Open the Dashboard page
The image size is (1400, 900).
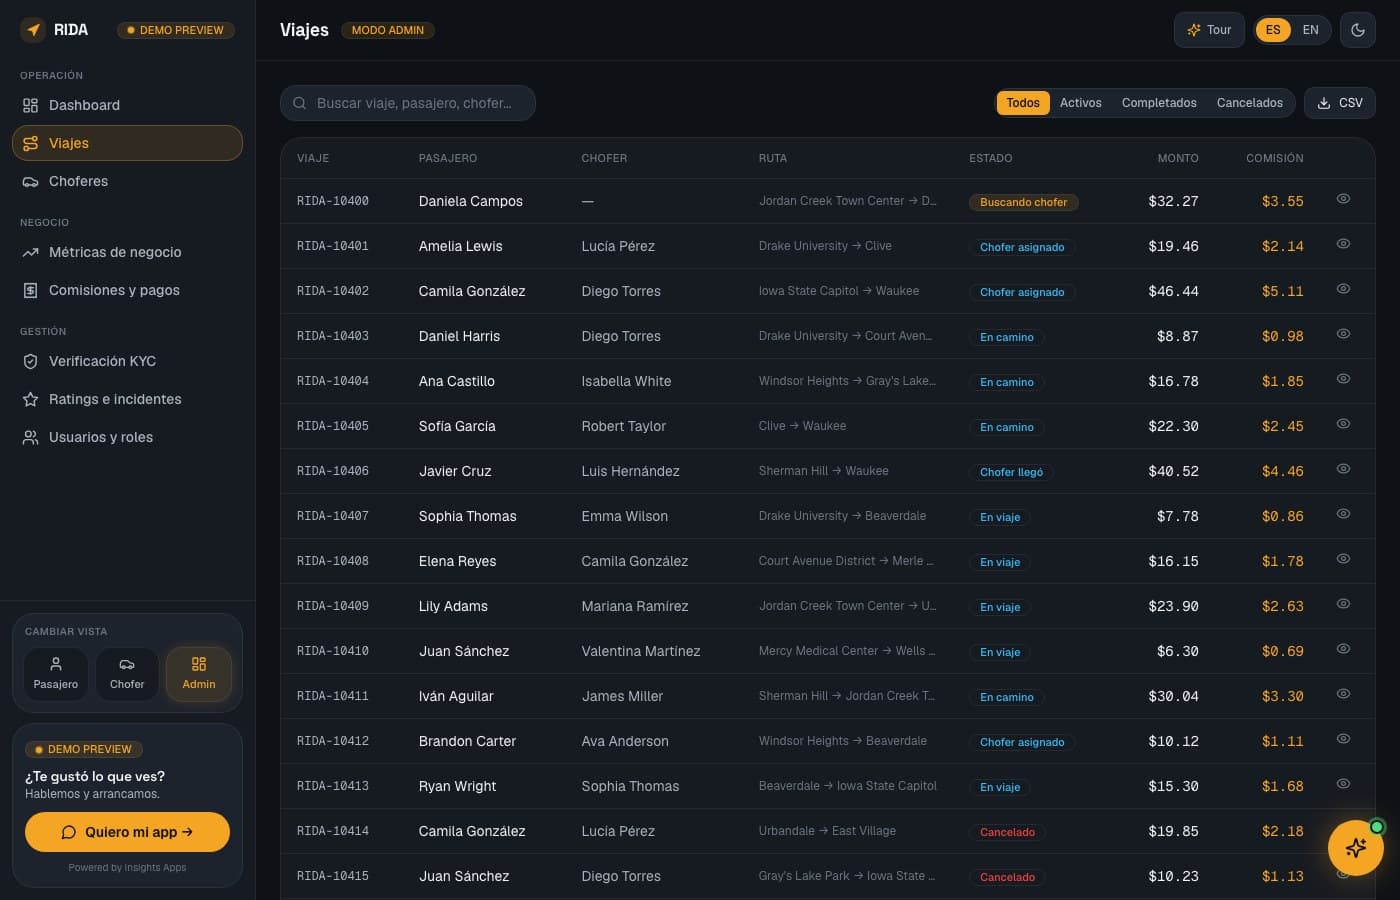point(127,105)
